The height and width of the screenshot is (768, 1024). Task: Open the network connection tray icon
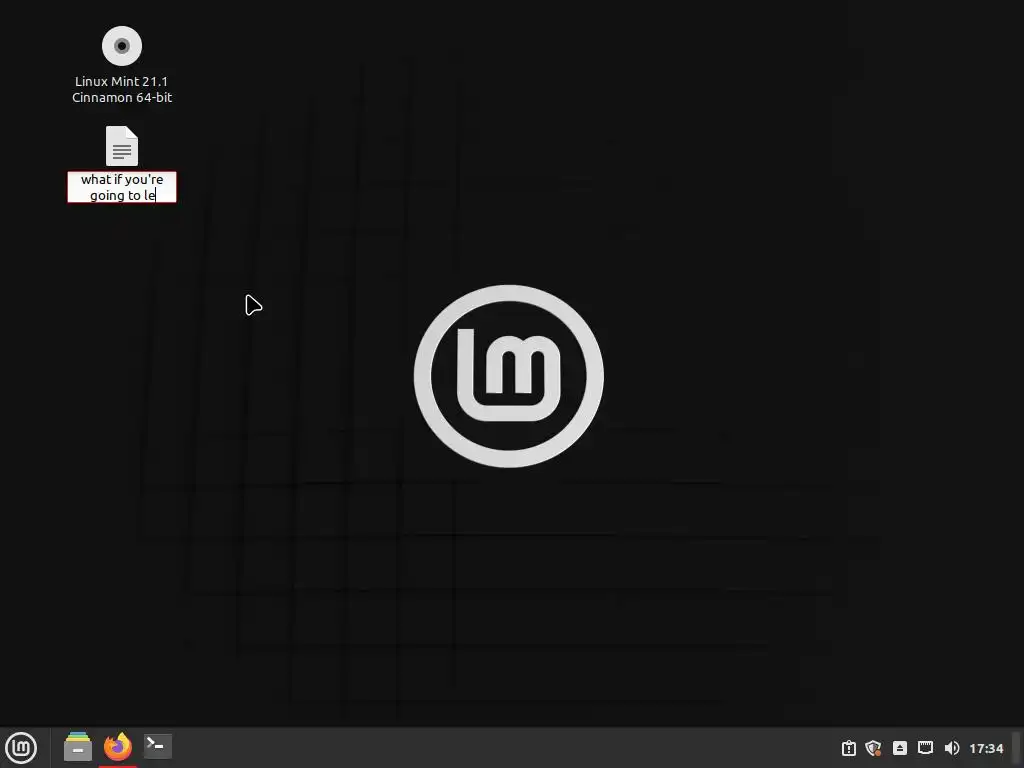click(x=925, y=748)
